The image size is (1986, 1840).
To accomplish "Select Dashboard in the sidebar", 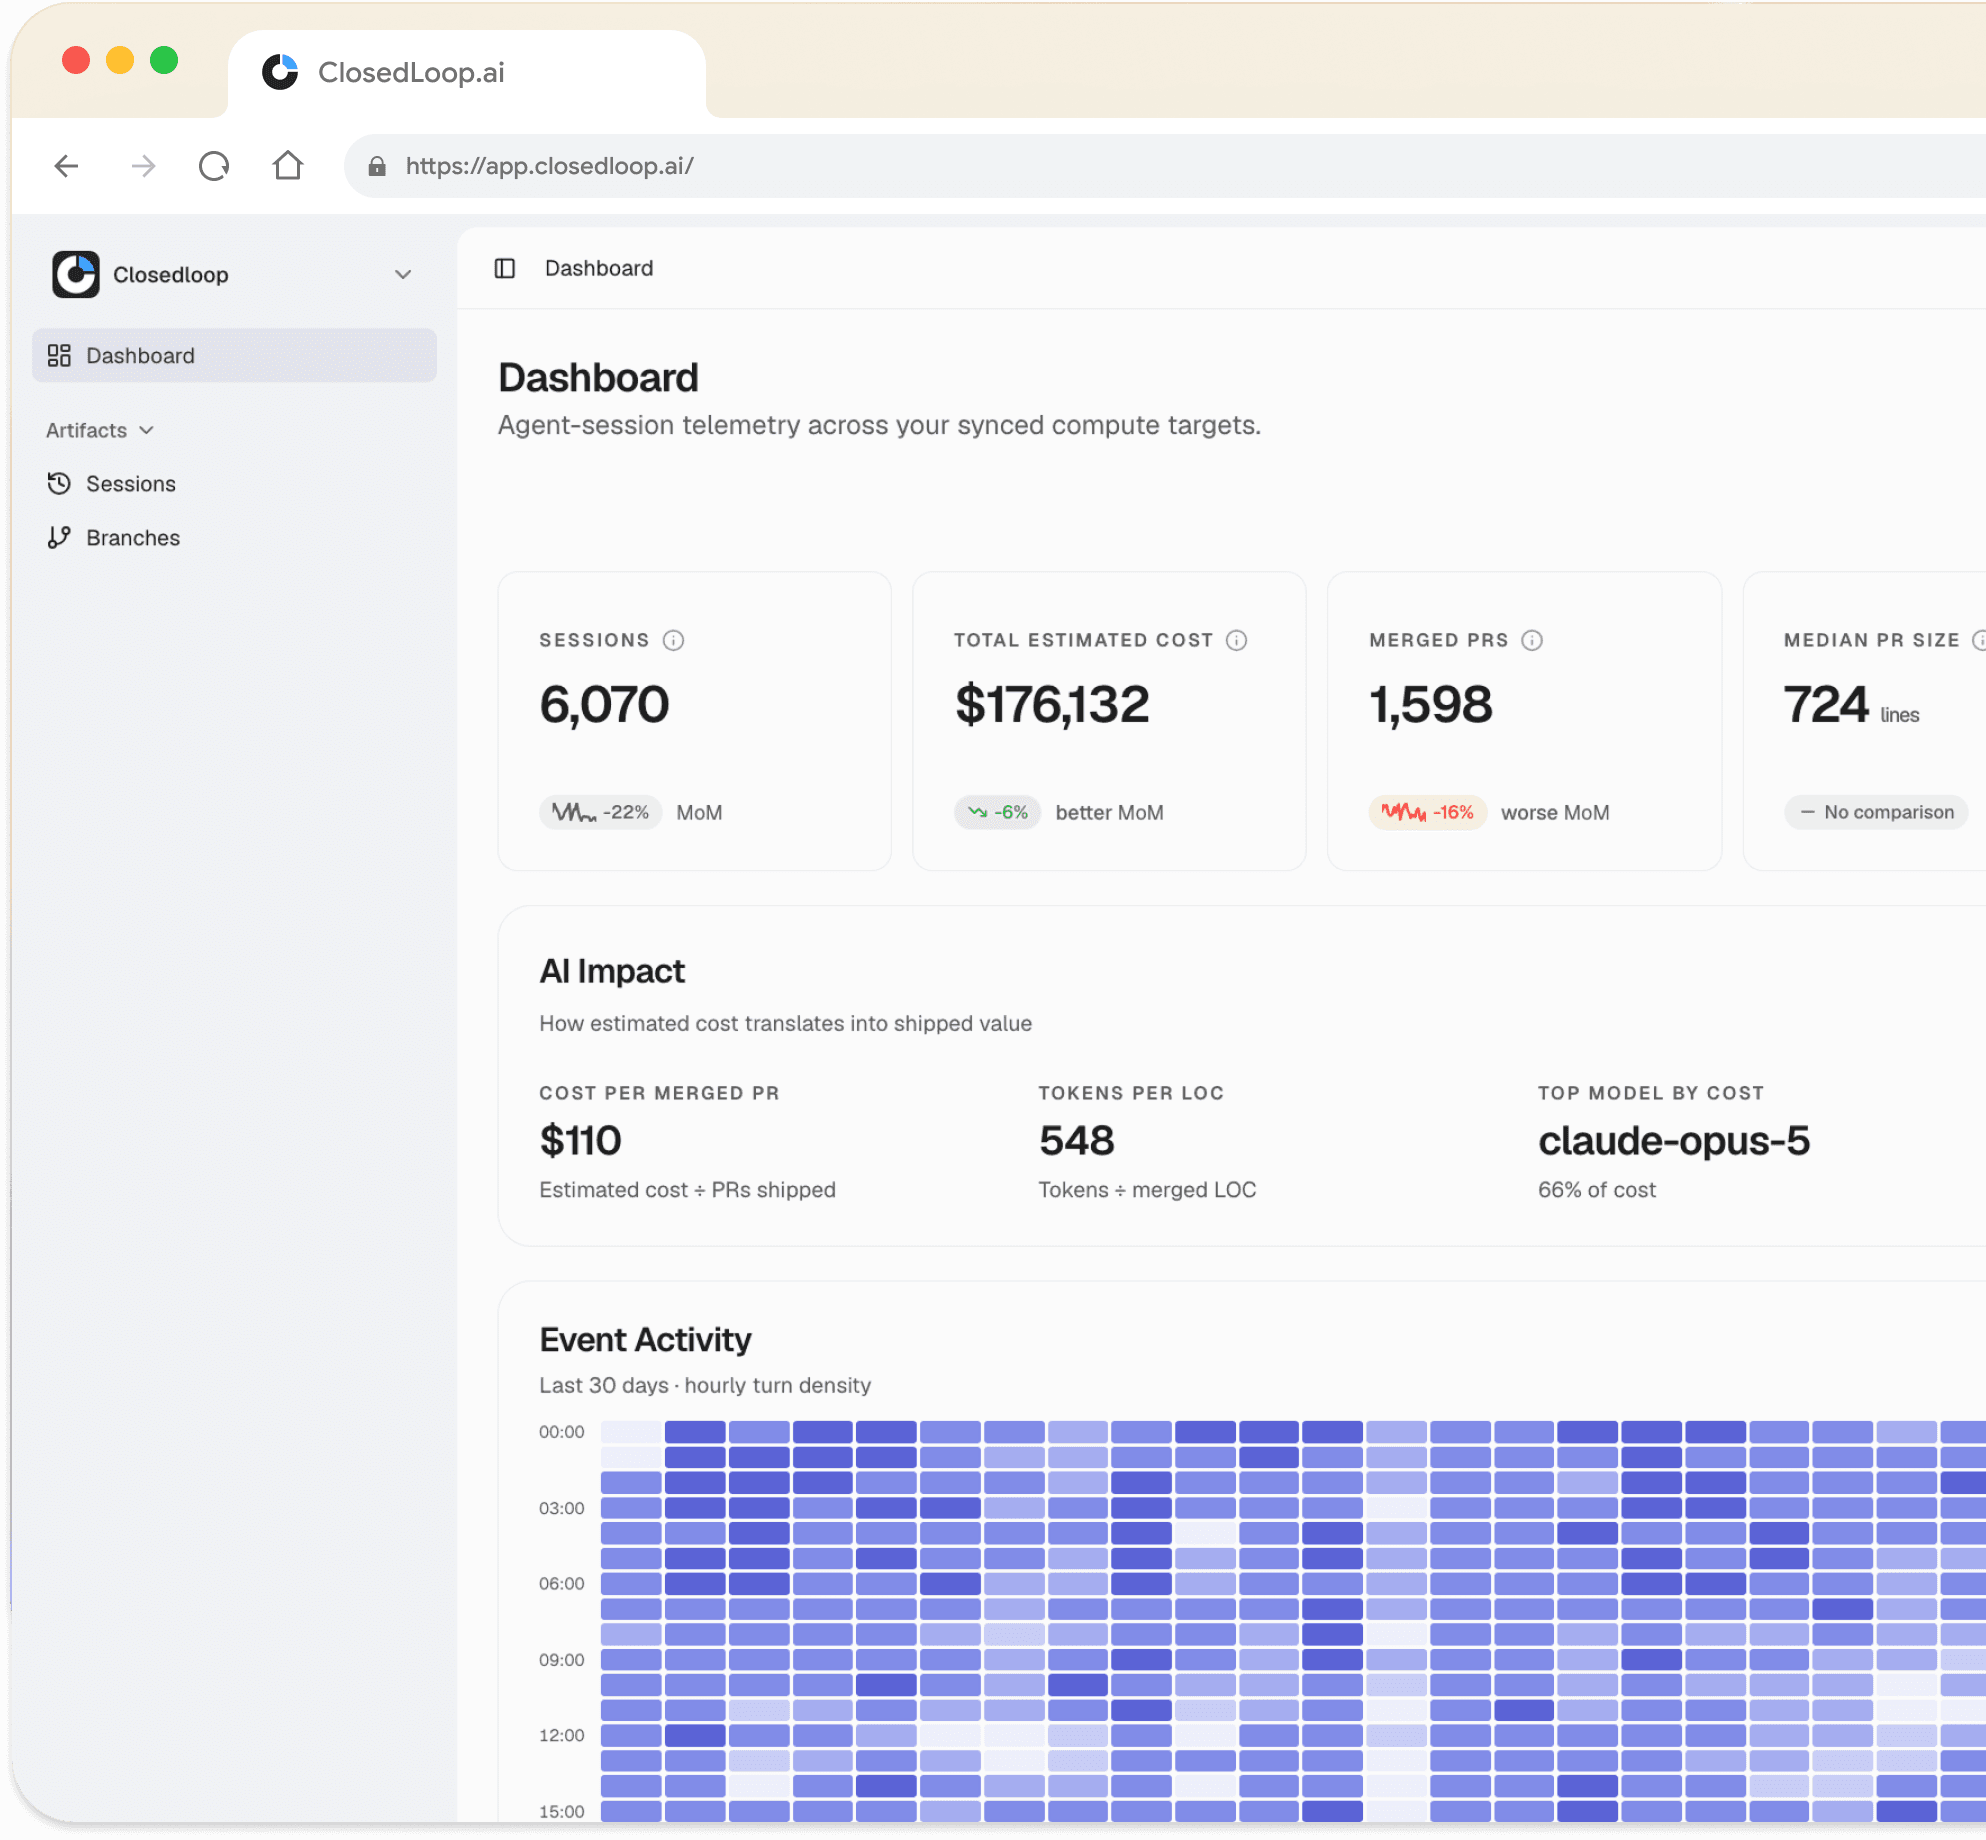I will tap(234, 355).
